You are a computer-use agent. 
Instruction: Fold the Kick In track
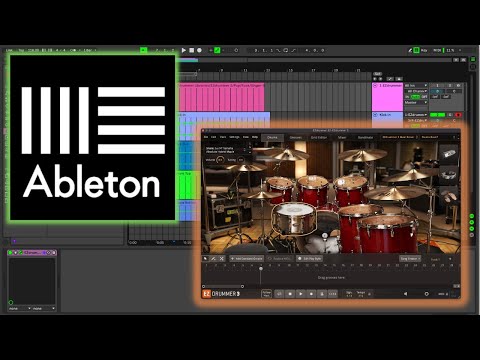tap(375, 115)
